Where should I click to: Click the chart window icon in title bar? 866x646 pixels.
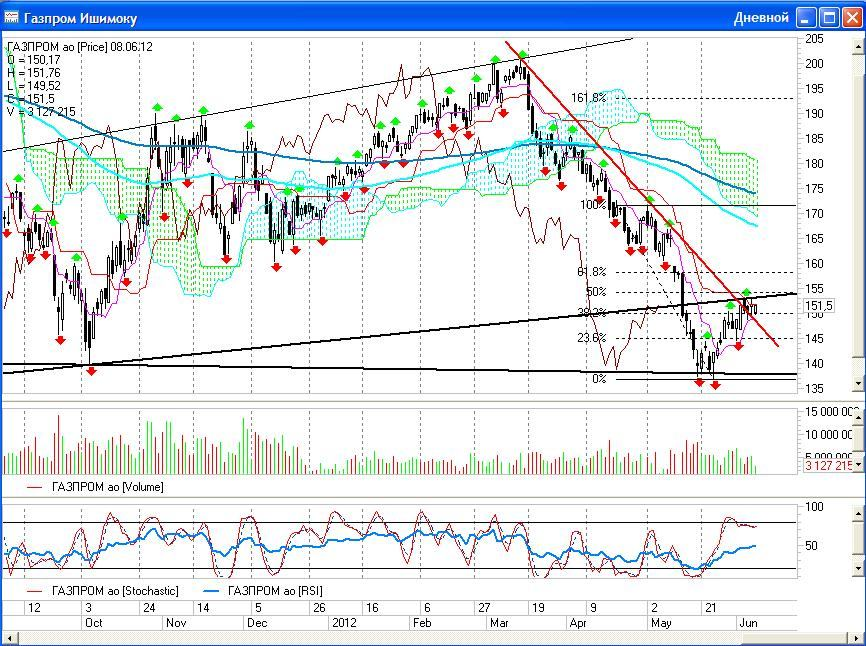[x=12, y=18]
